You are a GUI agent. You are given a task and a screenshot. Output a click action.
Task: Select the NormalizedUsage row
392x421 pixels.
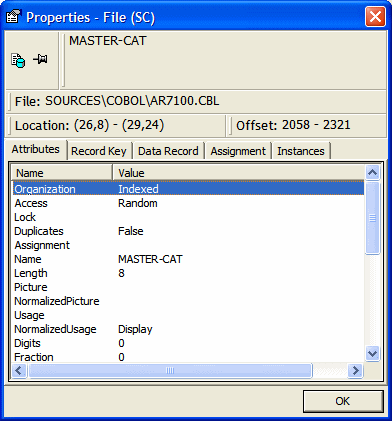pyautogui.click(x=188, y=329)
